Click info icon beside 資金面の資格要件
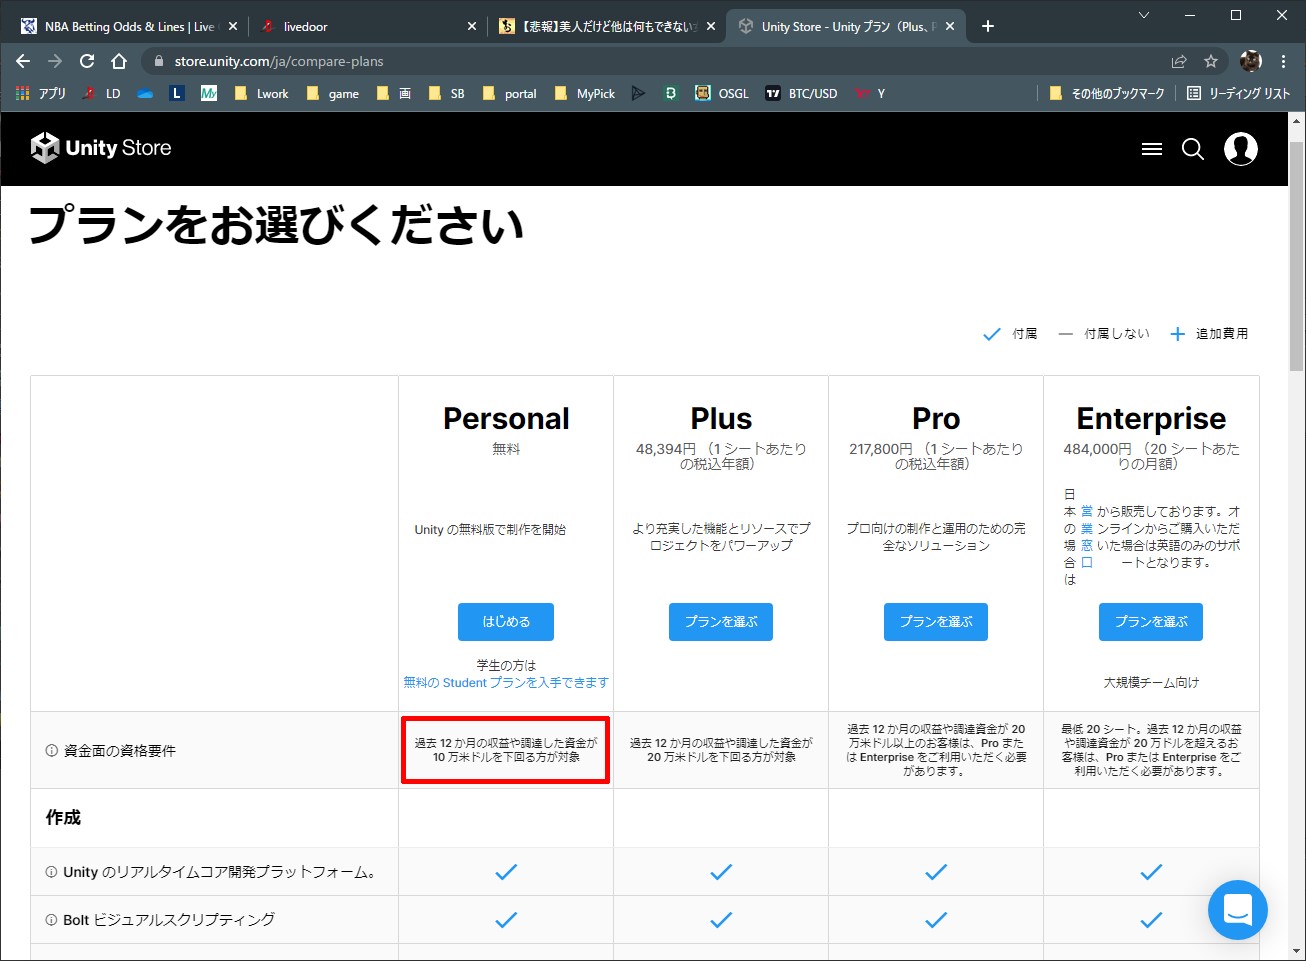 pyautogui.click(x=51, y=751)
